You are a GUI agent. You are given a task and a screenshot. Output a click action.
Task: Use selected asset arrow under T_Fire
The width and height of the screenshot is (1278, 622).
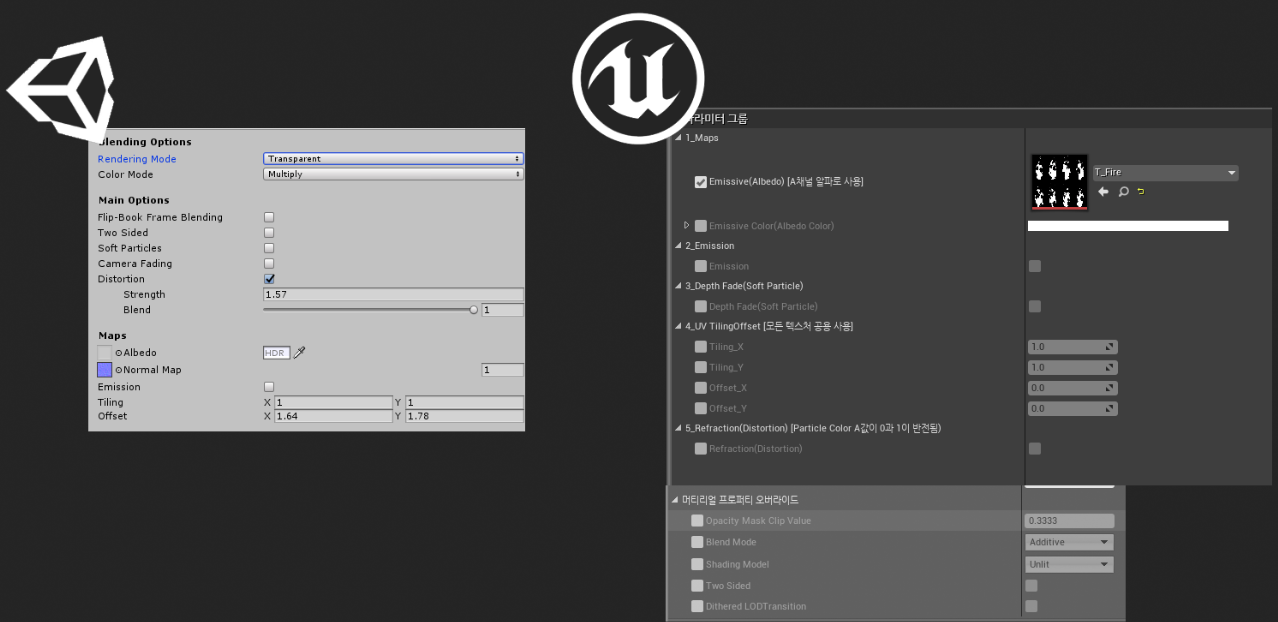tap(1103, 192)
